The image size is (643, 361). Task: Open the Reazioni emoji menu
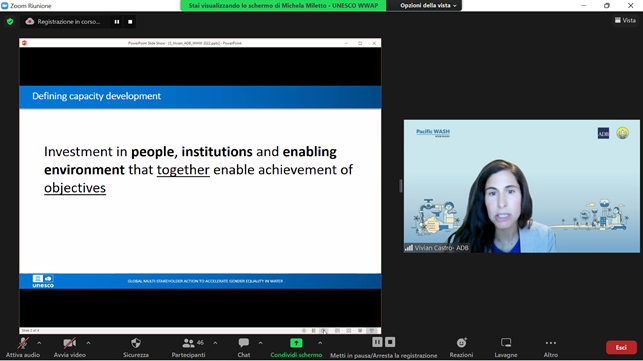(461, 347)
